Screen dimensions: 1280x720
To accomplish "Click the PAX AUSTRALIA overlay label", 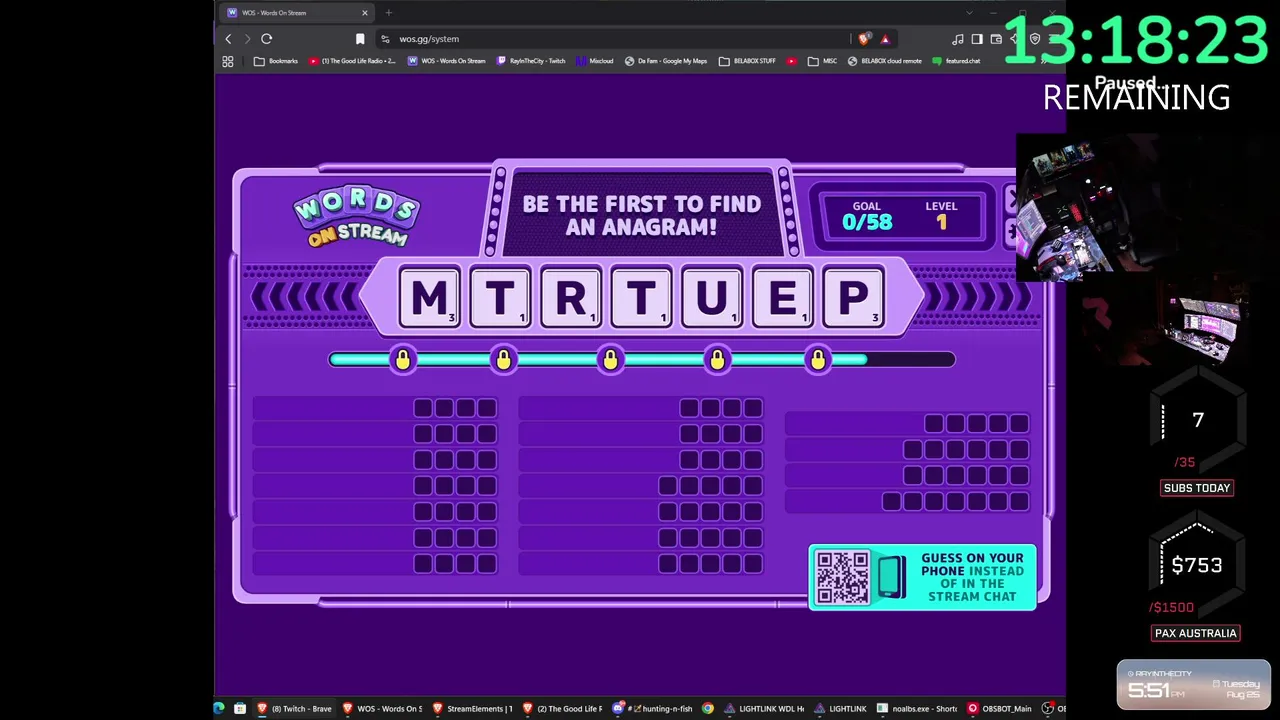I will point(1196,633).
